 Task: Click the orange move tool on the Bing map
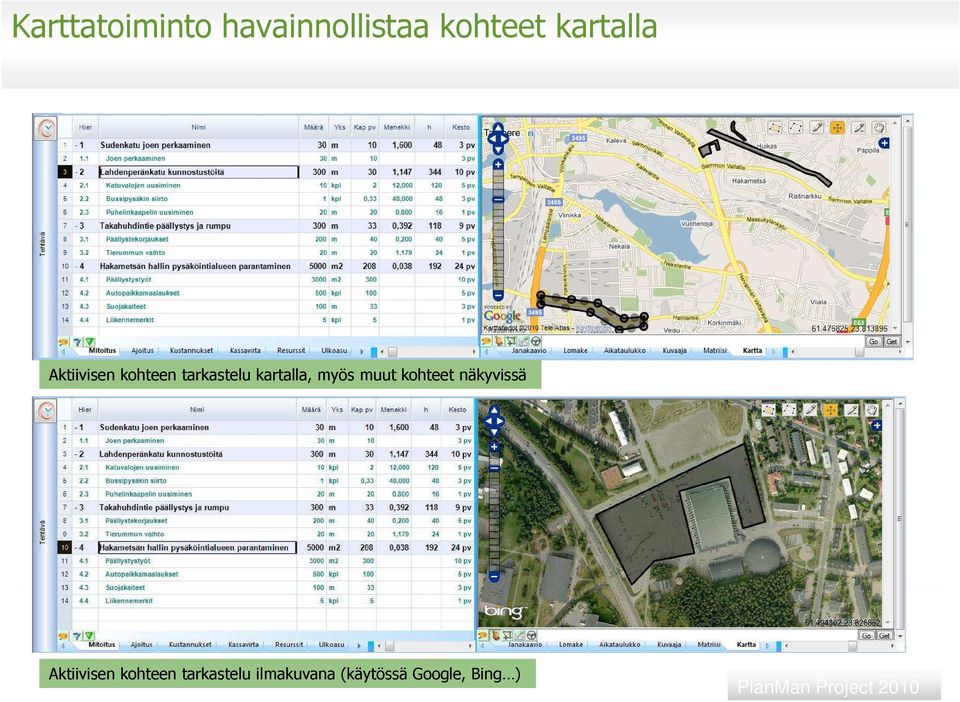click(830, 409)
